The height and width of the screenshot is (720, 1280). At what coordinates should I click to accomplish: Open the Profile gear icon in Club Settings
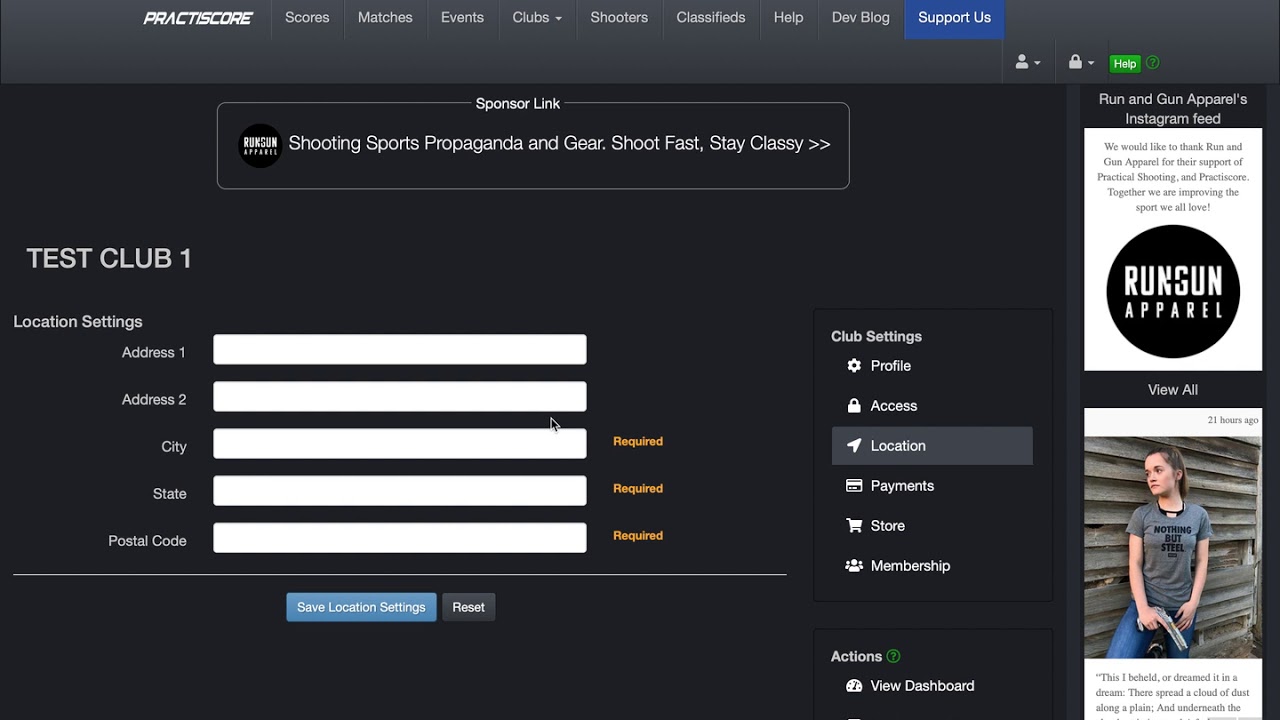[x=854, y=366]
